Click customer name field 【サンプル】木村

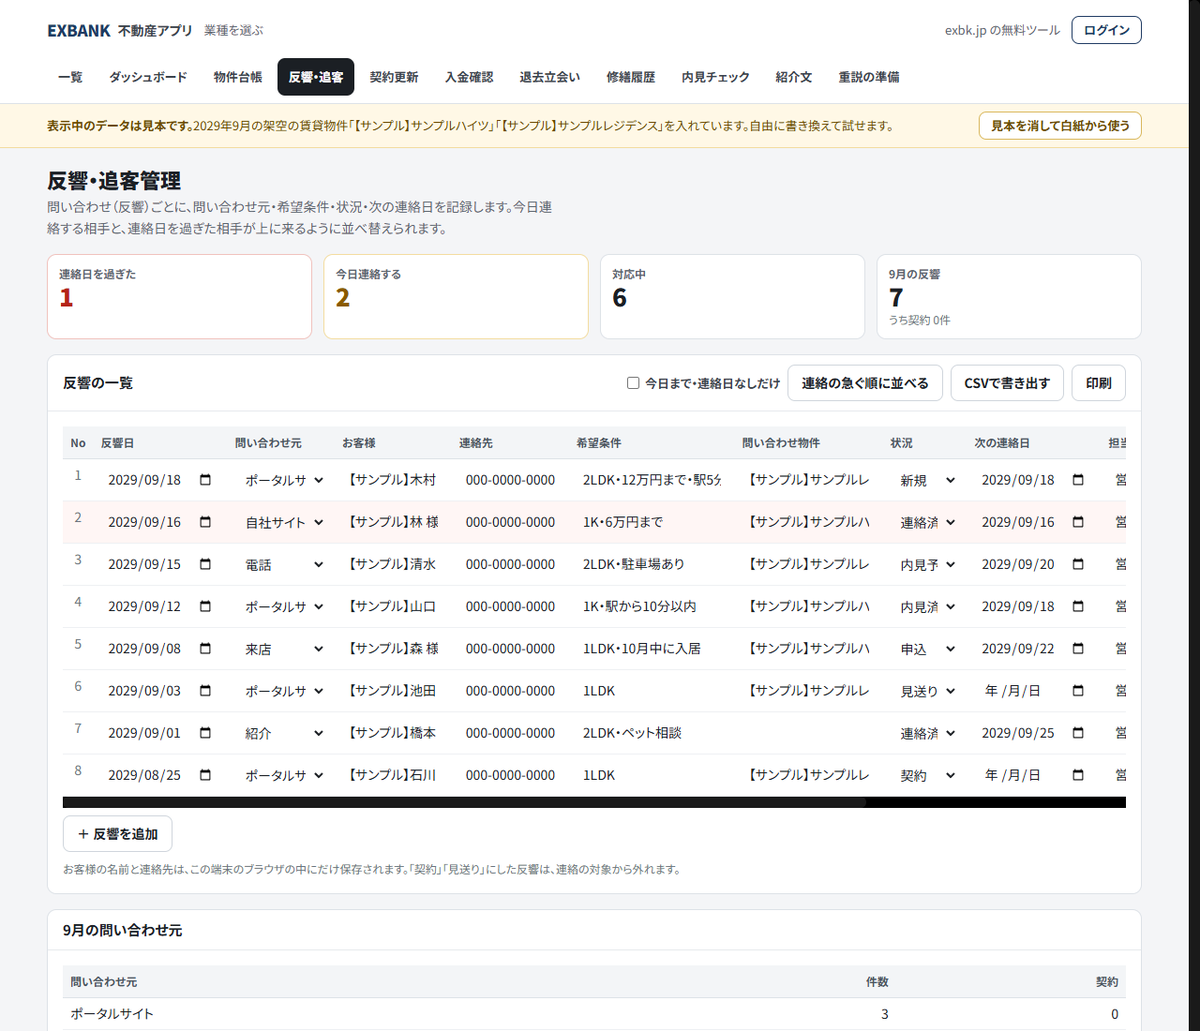point(392,480)
